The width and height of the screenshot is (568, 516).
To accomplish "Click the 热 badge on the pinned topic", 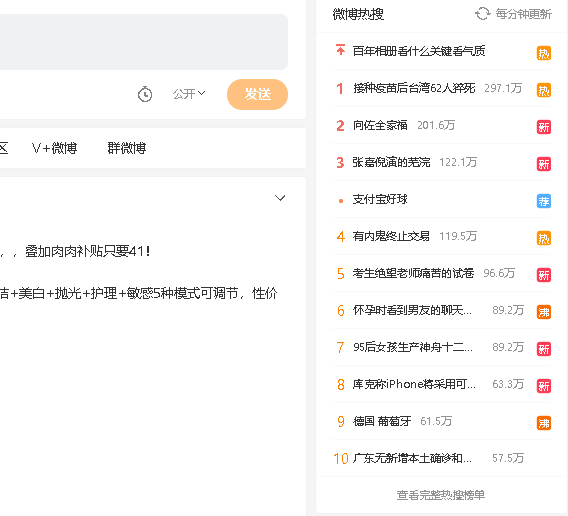I will (544, 53).
